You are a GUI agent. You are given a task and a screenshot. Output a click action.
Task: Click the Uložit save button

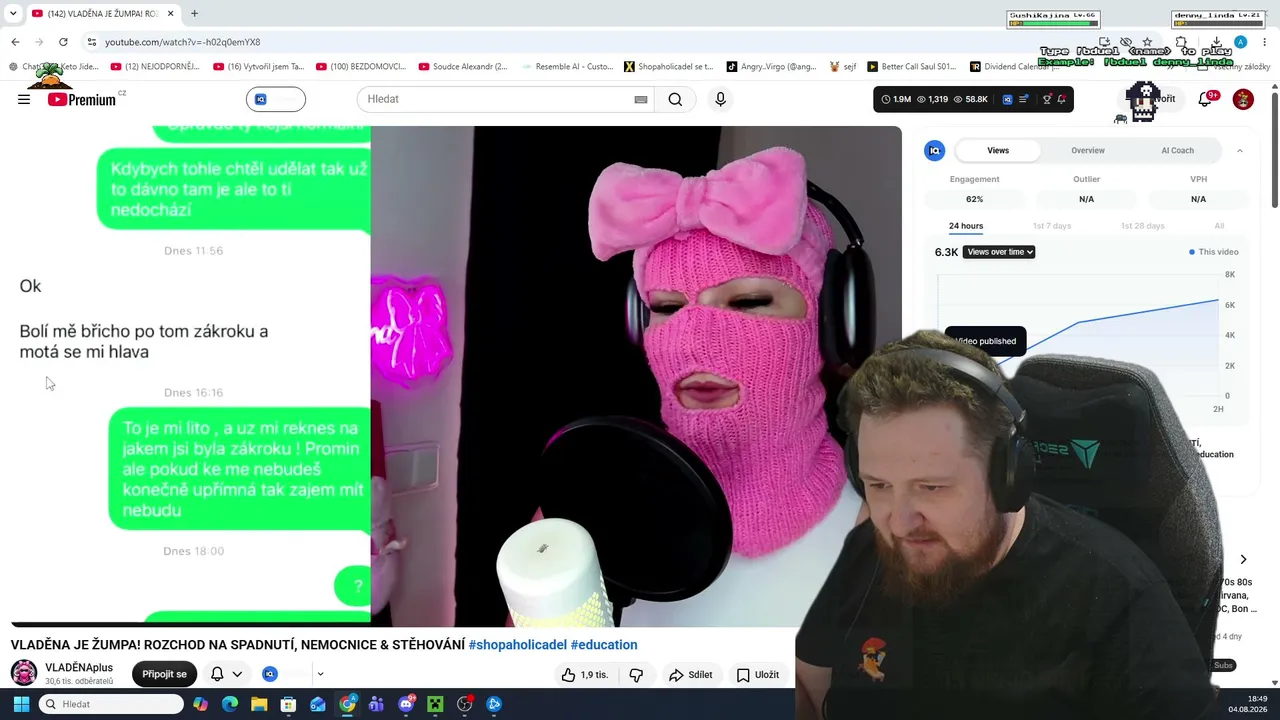758,675
